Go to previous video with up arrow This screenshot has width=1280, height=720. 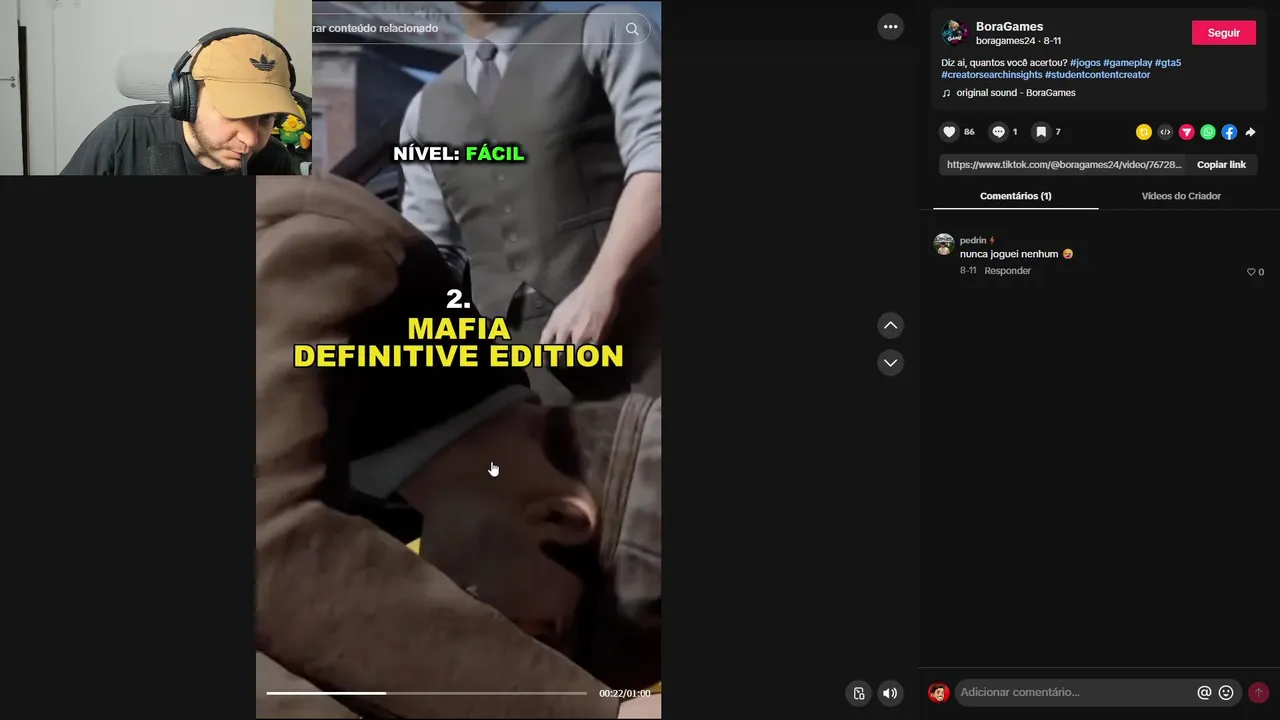click(890, 325)
